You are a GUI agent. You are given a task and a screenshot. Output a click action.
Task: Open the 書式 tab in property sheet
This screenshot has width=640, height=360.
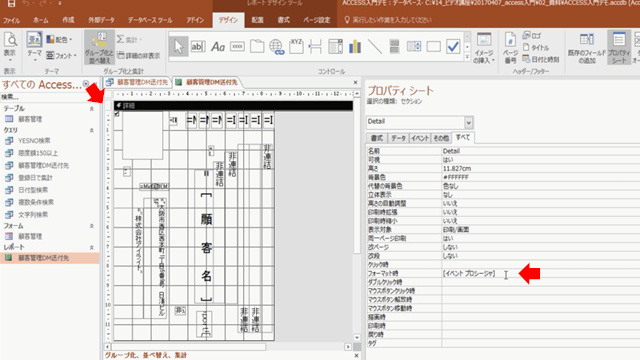tap(376, 138)
